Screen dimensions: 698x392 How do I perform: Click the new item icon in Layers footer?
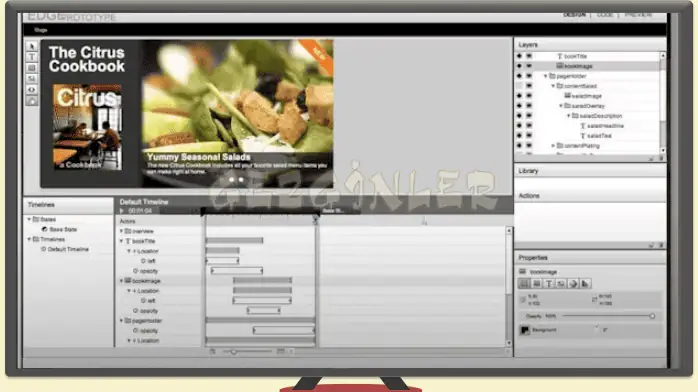coord(651,158)
